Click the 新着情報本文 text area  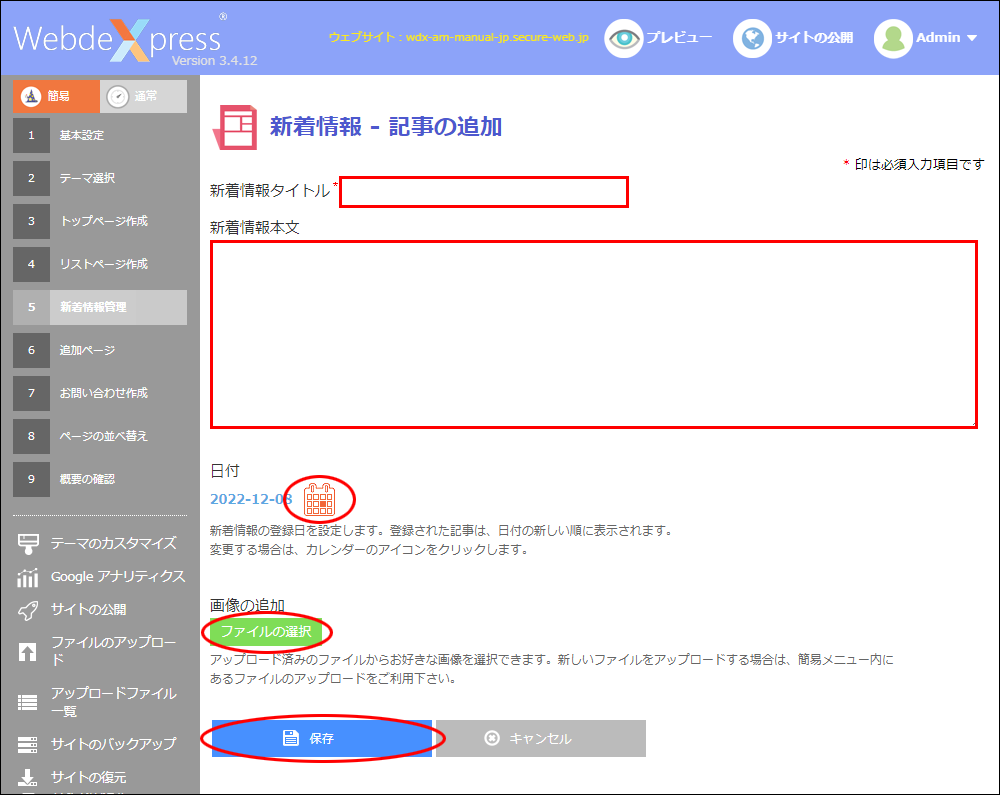[x=594, y=335]
